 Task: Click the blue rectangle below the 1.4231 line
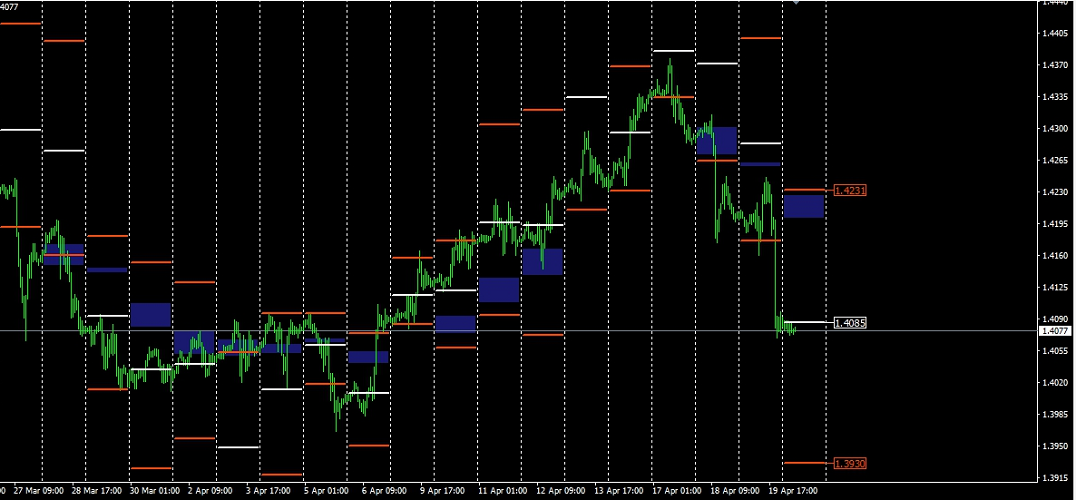coord(803,206)
